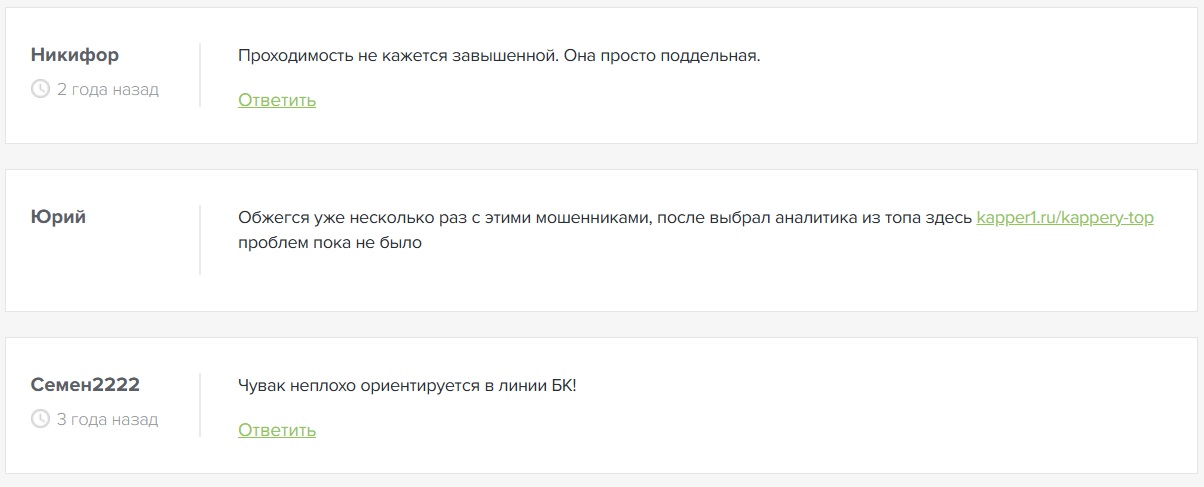The image size is (1204, 487).
Task: Click the text "проблем пока не было"
Action: click(x=330, y=242)
